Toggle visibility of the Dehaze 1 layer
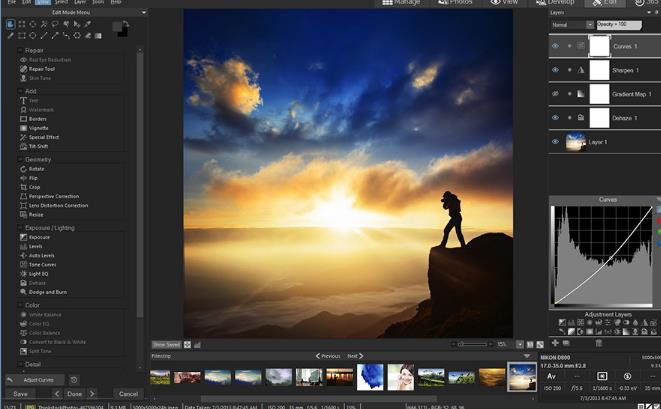 click(555, 118)
